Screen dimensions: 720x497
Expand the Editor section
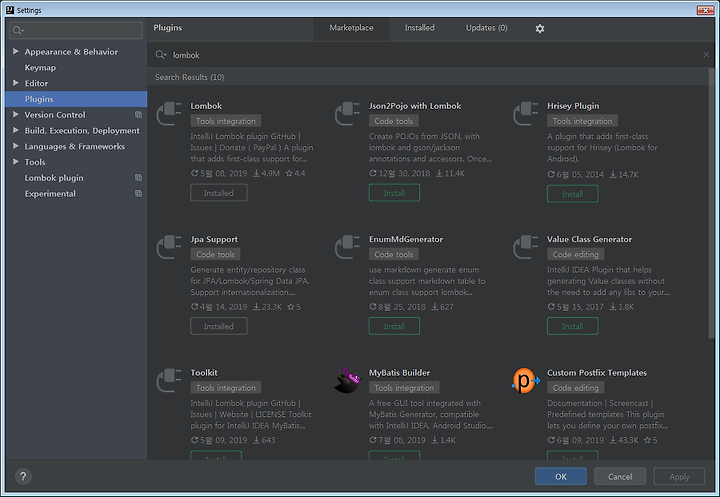[16, 83]
